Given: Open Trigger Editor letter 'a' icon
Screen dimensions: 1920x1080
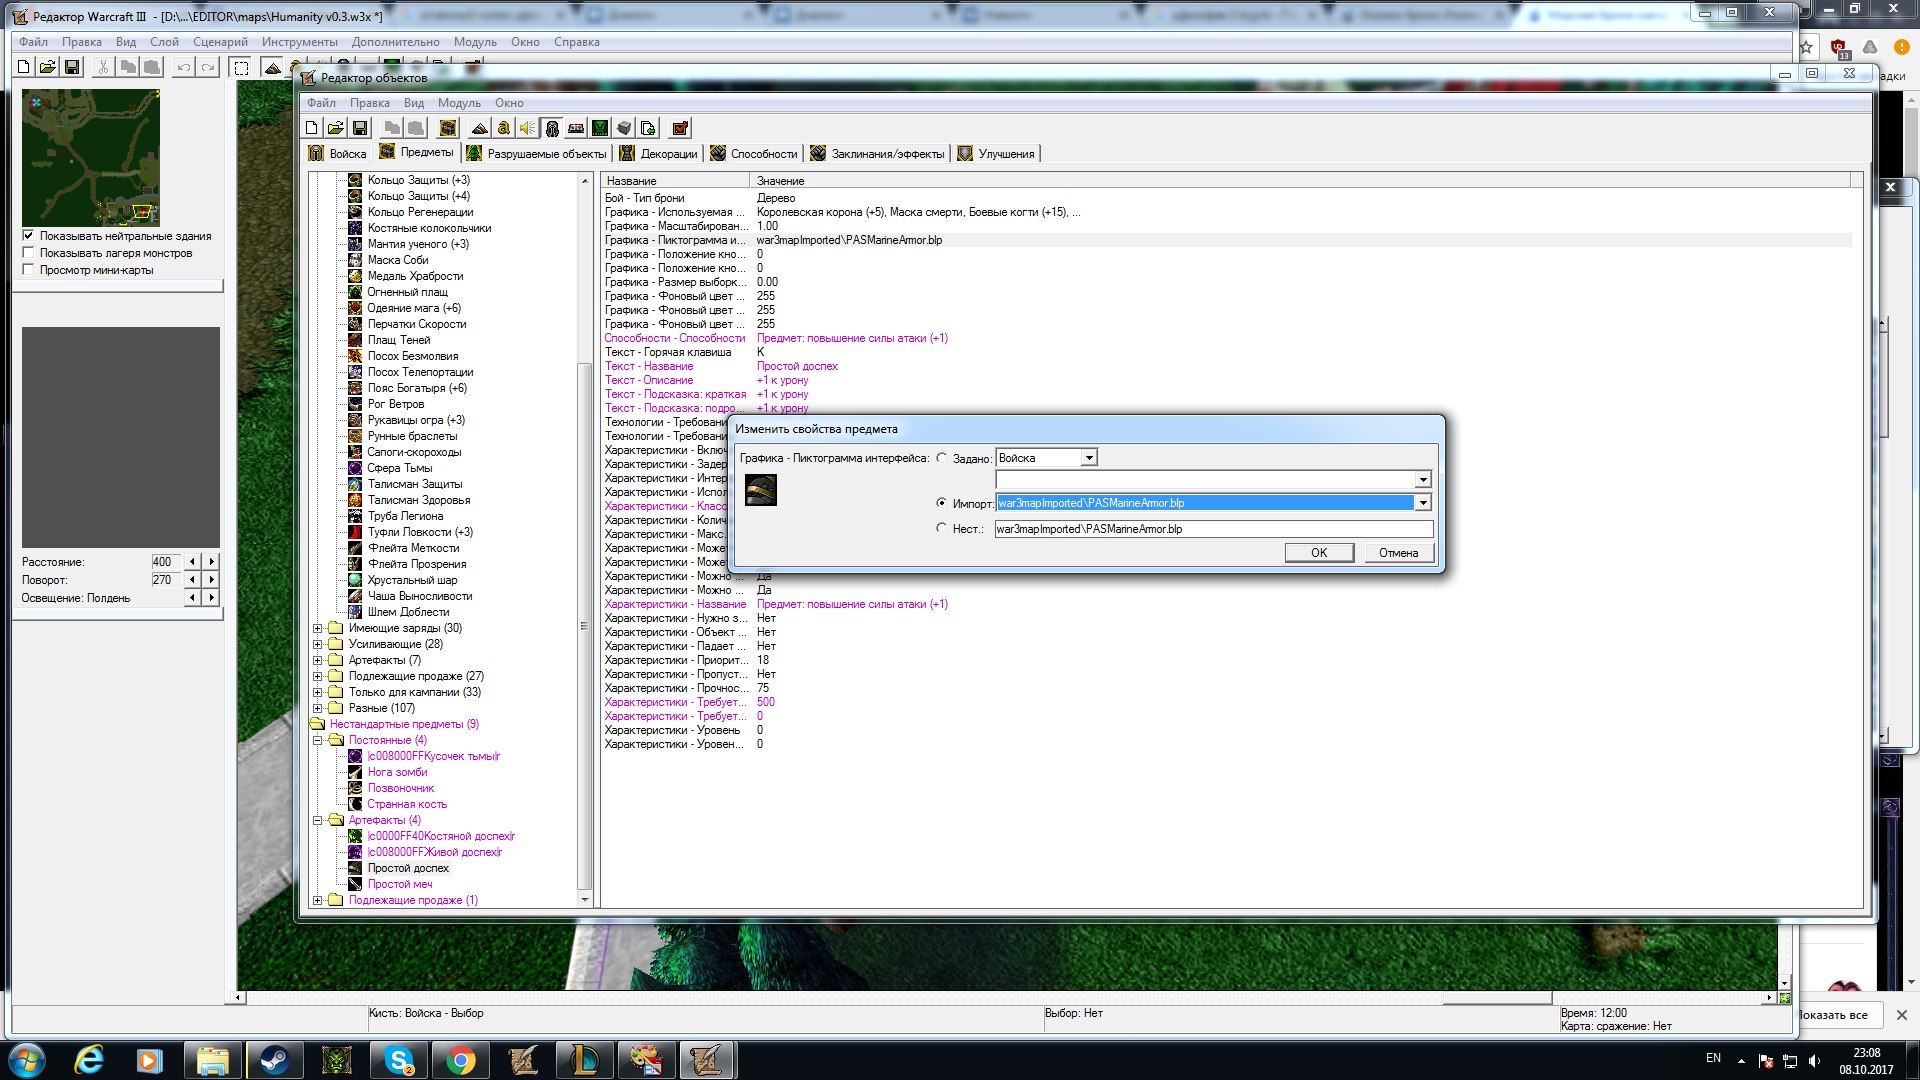Looking at the screenshot, I should (504, 128).
